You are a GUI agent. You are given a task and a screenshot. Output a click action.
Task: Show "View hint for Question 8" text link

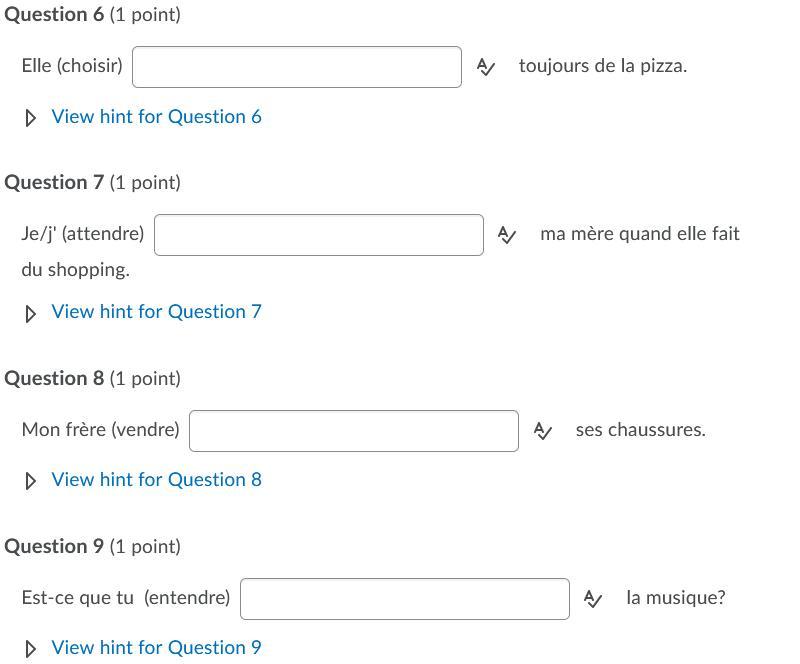coord(156,480)
